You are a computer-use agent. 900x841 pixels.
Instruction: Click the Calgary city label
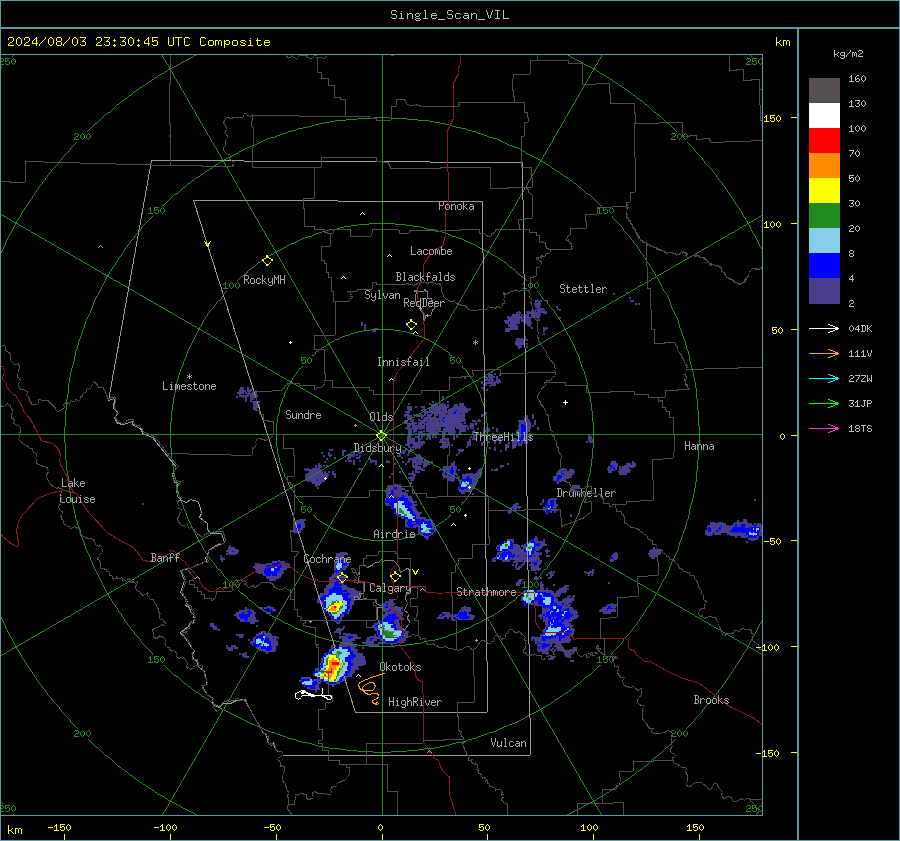coord(390,588)
